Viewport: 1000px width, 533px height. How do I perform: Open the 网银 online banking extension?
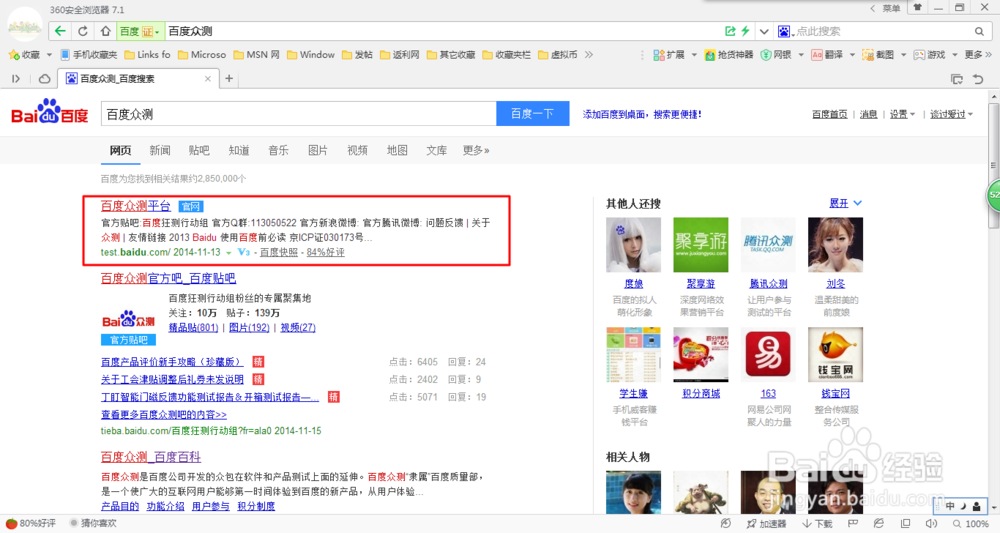pyautogui.click(x=776, y=55)
